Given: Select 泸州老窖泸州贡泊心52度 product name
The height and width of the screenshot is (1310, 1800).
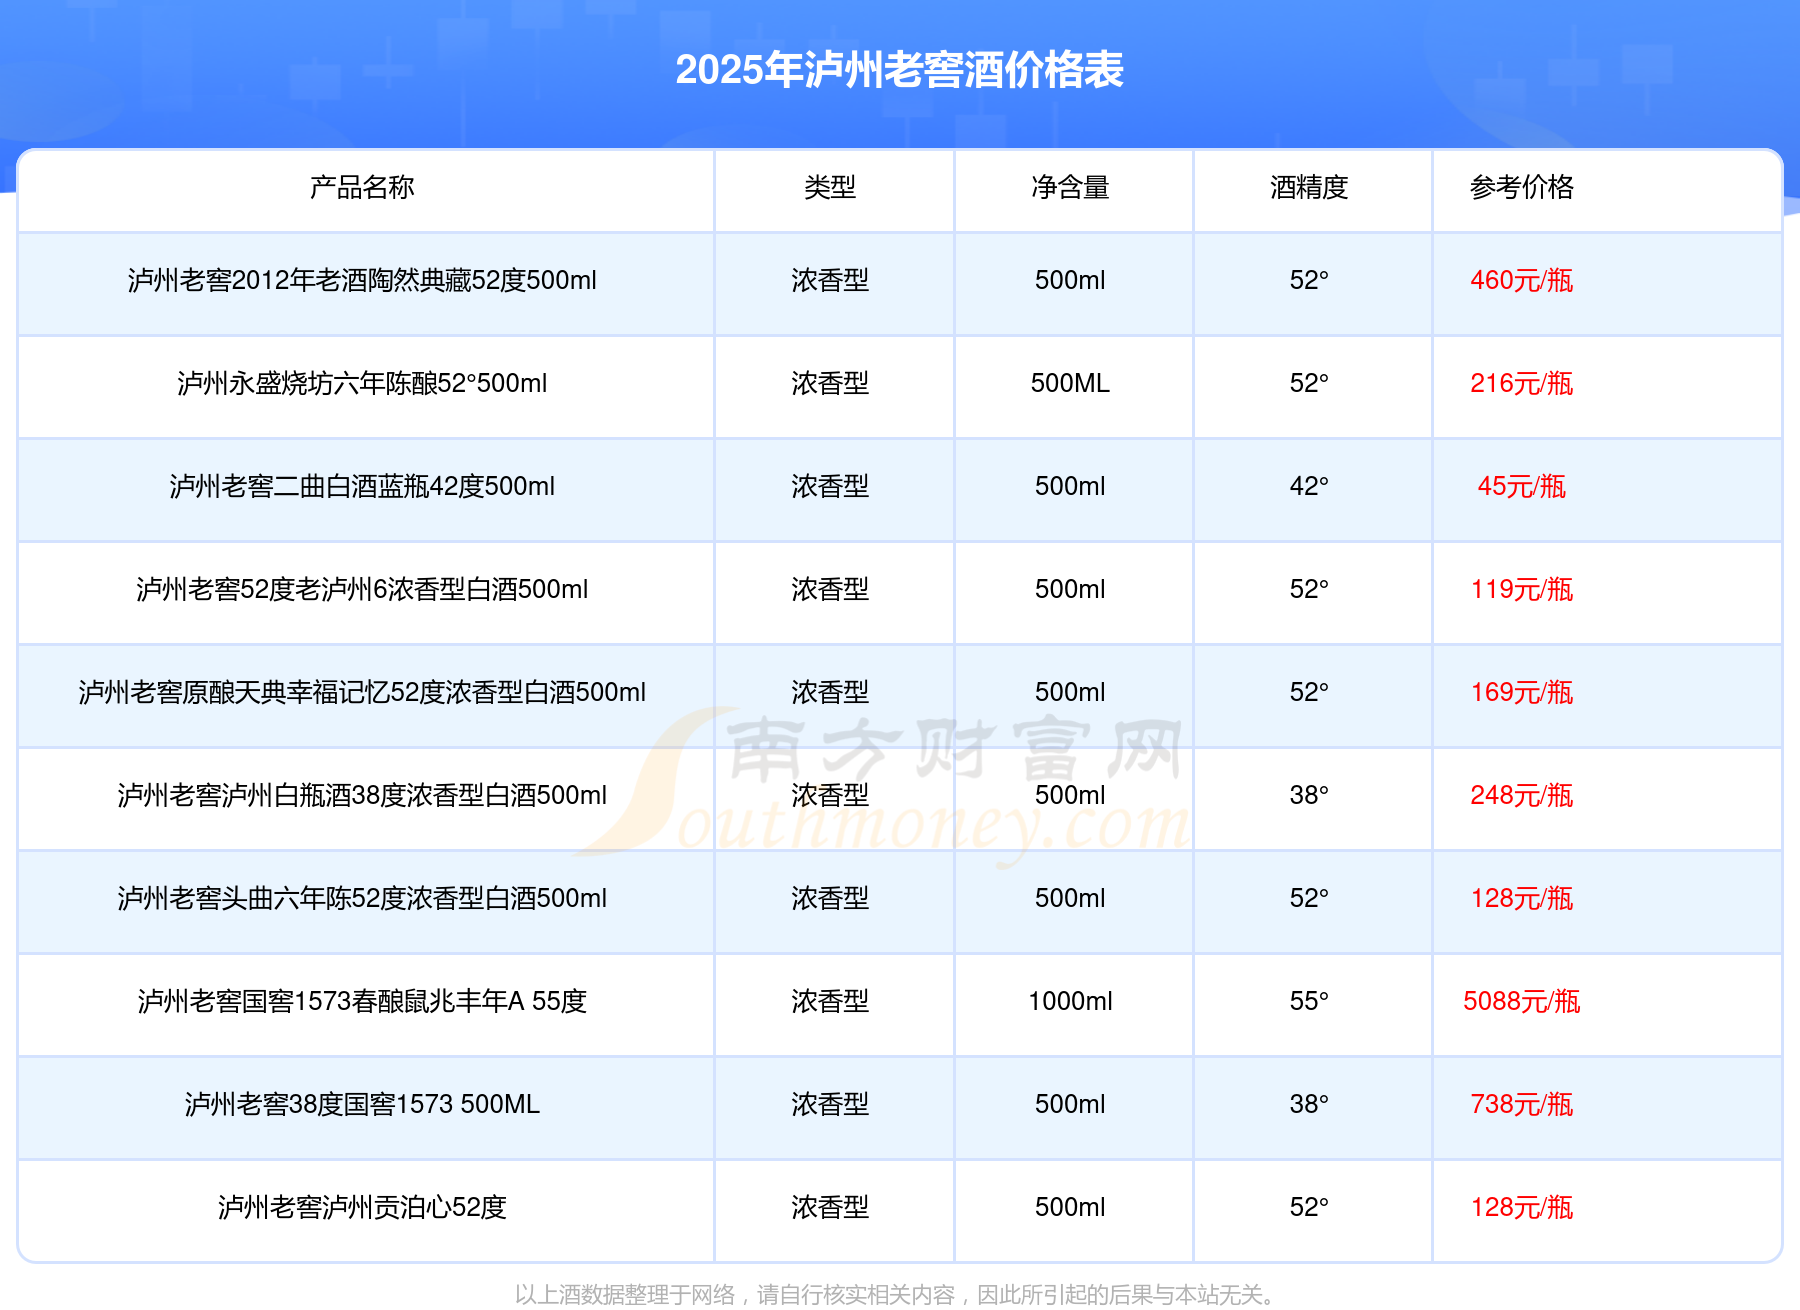Looking at the screenshot, I should click(362, 1208).
